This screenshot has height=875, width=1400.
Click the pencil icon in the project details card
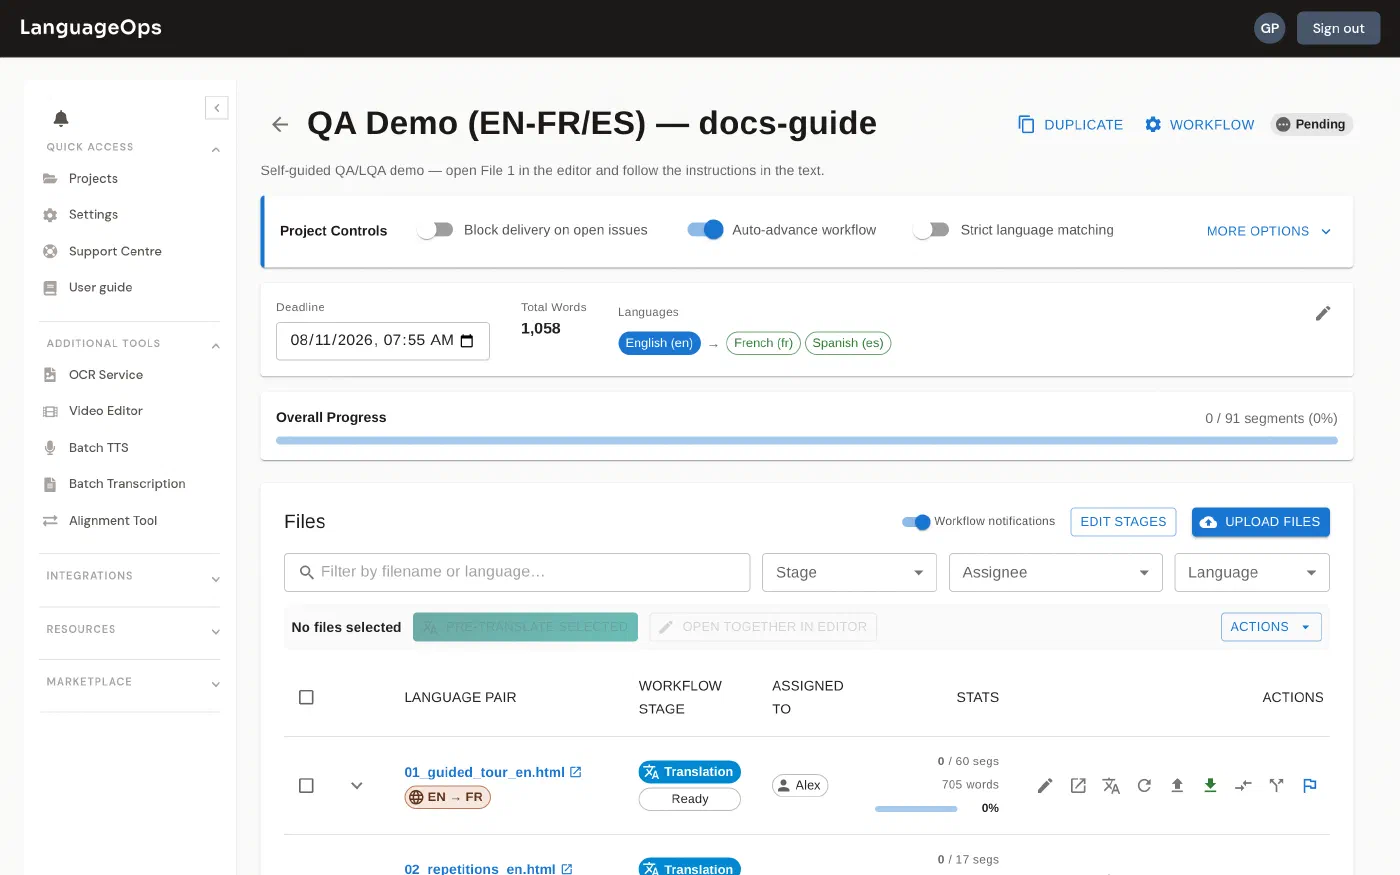(x=1323, y=313)
